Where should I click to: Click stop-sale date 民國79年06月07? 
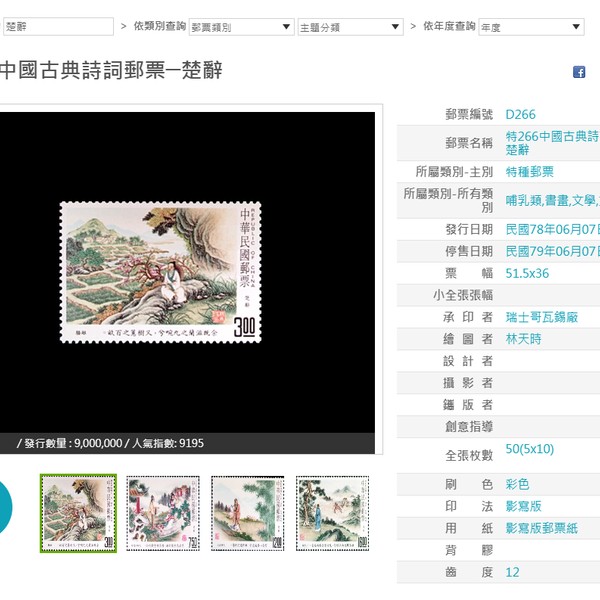[x=552, y=251]
